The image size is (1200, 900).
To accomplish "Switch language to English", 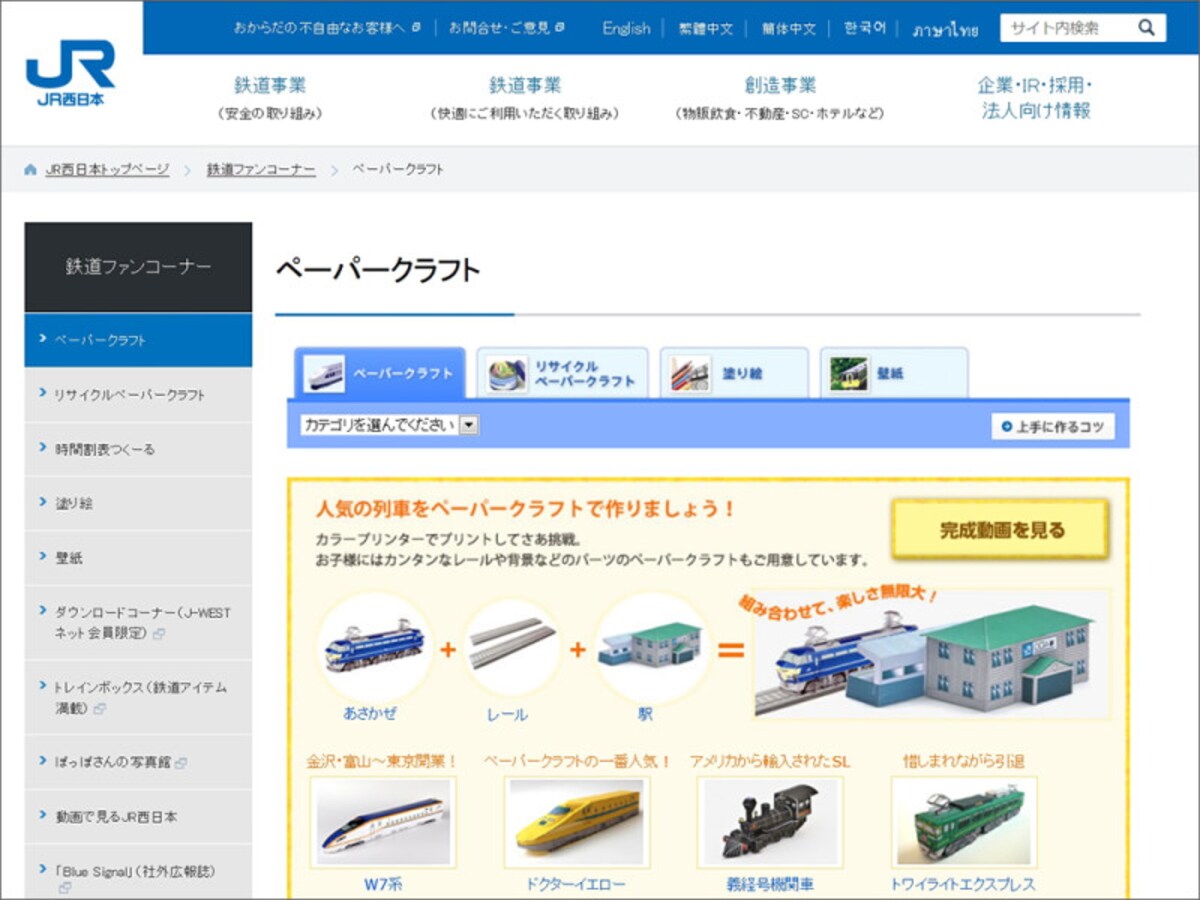I will 626,28.
